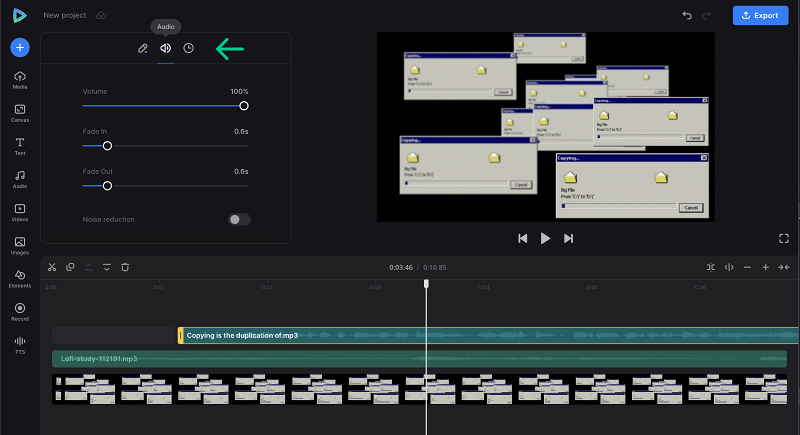The height and width of the screenshot is (435, 800).
Task: Click the trash delete icon
Action: click(125, 267)
